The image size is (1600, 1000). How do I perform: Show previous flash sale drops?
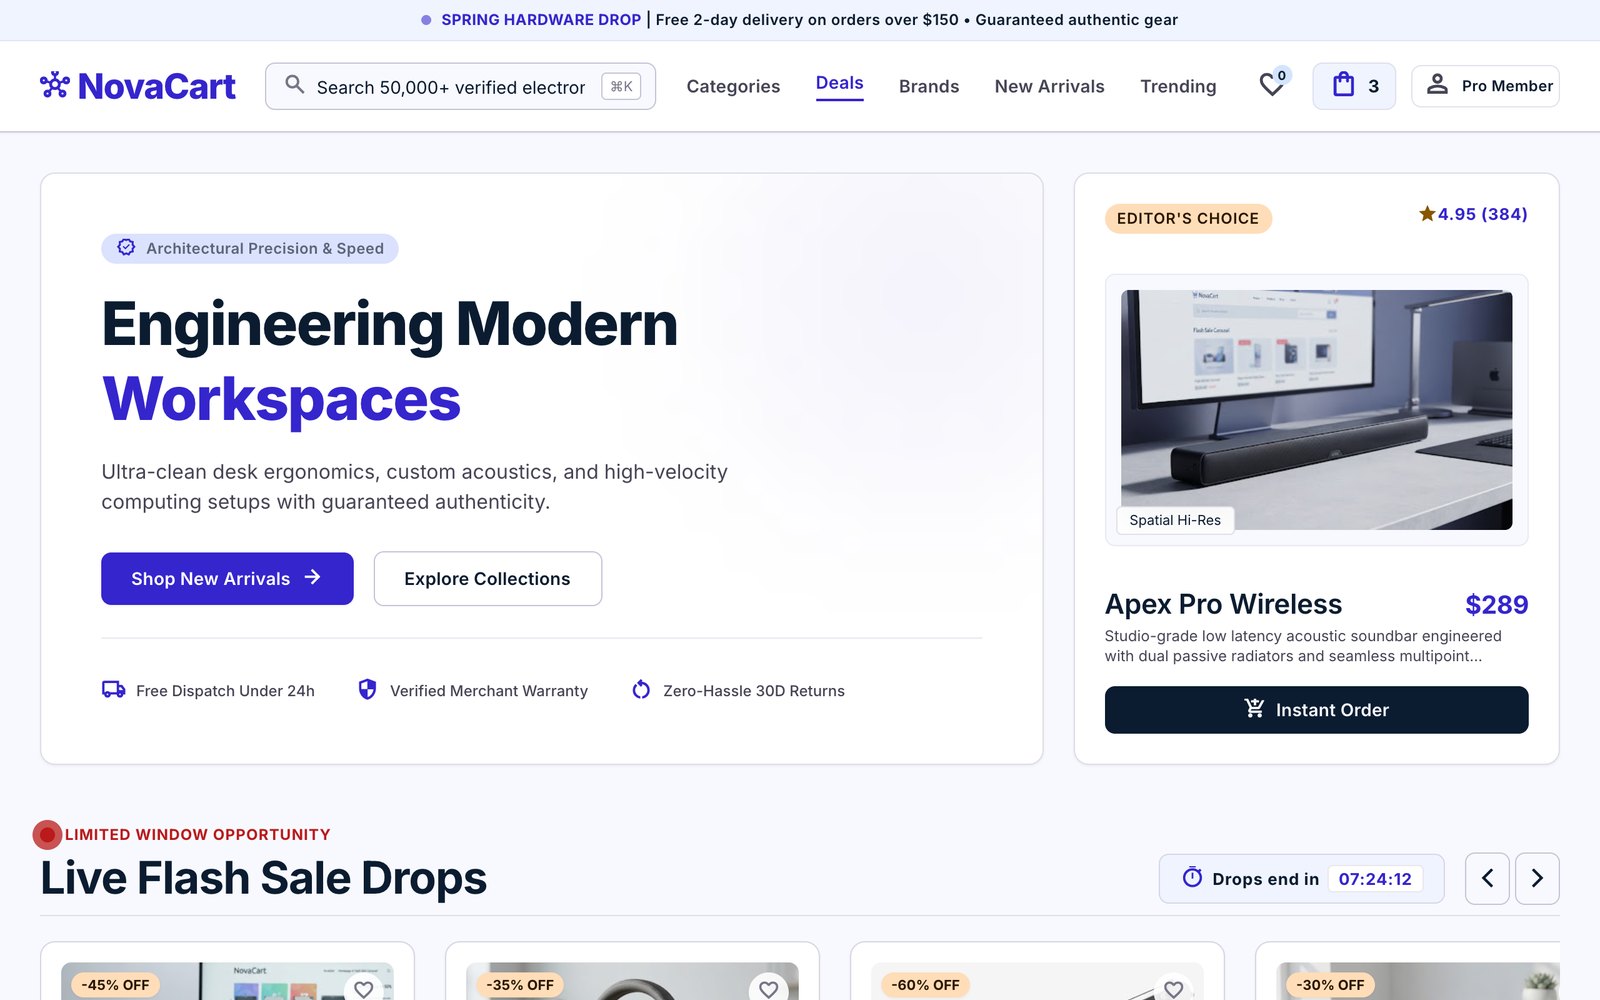[1487, 878]
